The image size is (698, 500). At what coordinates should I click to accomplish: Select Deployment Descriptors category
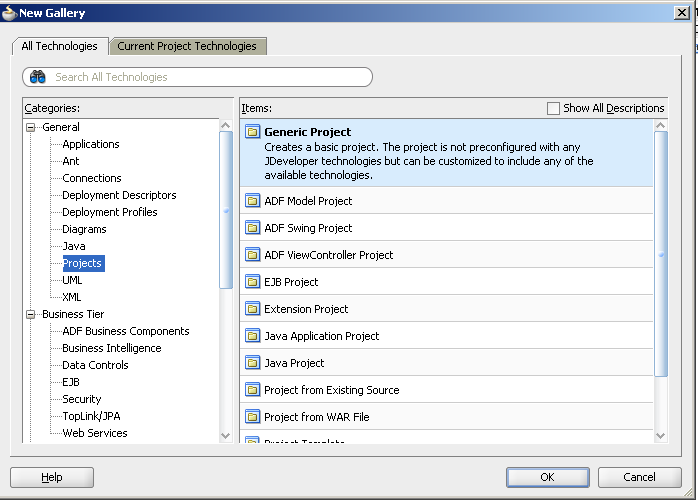(119, 195)
